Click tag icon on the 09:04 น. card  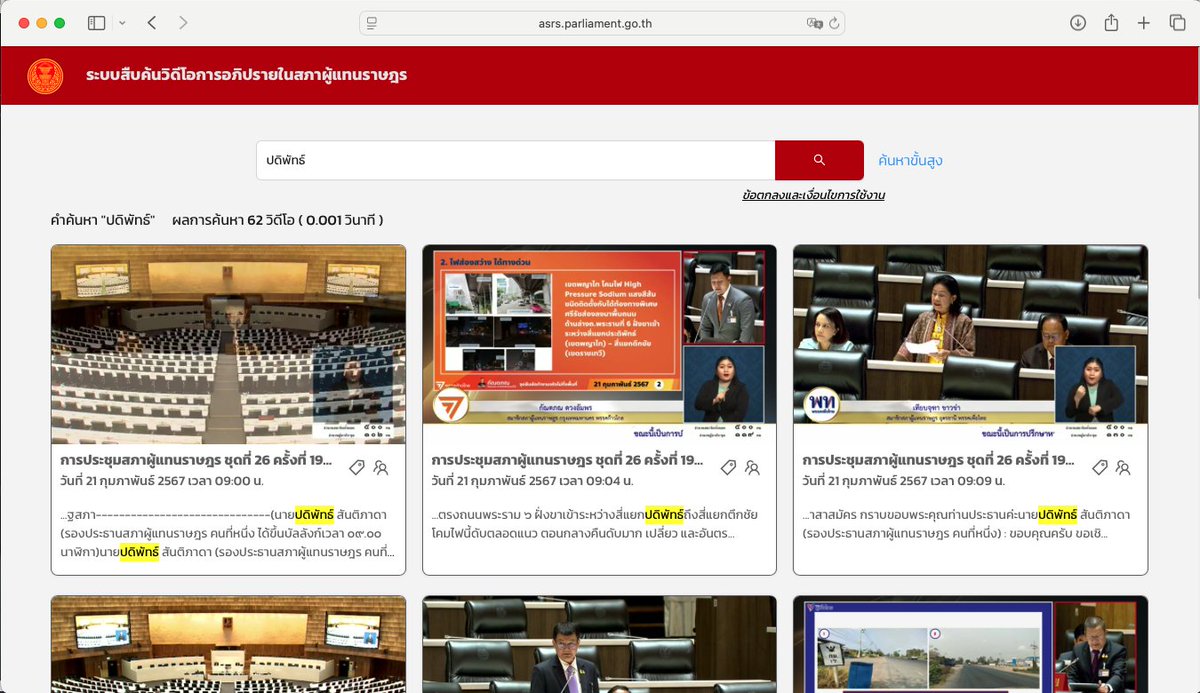(x=728, y=467)
